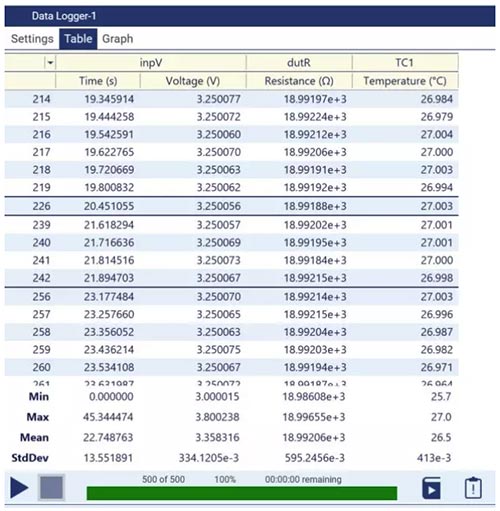Click the Resistance (Ω) column header
The width and height of the screenshot is (500, 511).
(299, 81)
